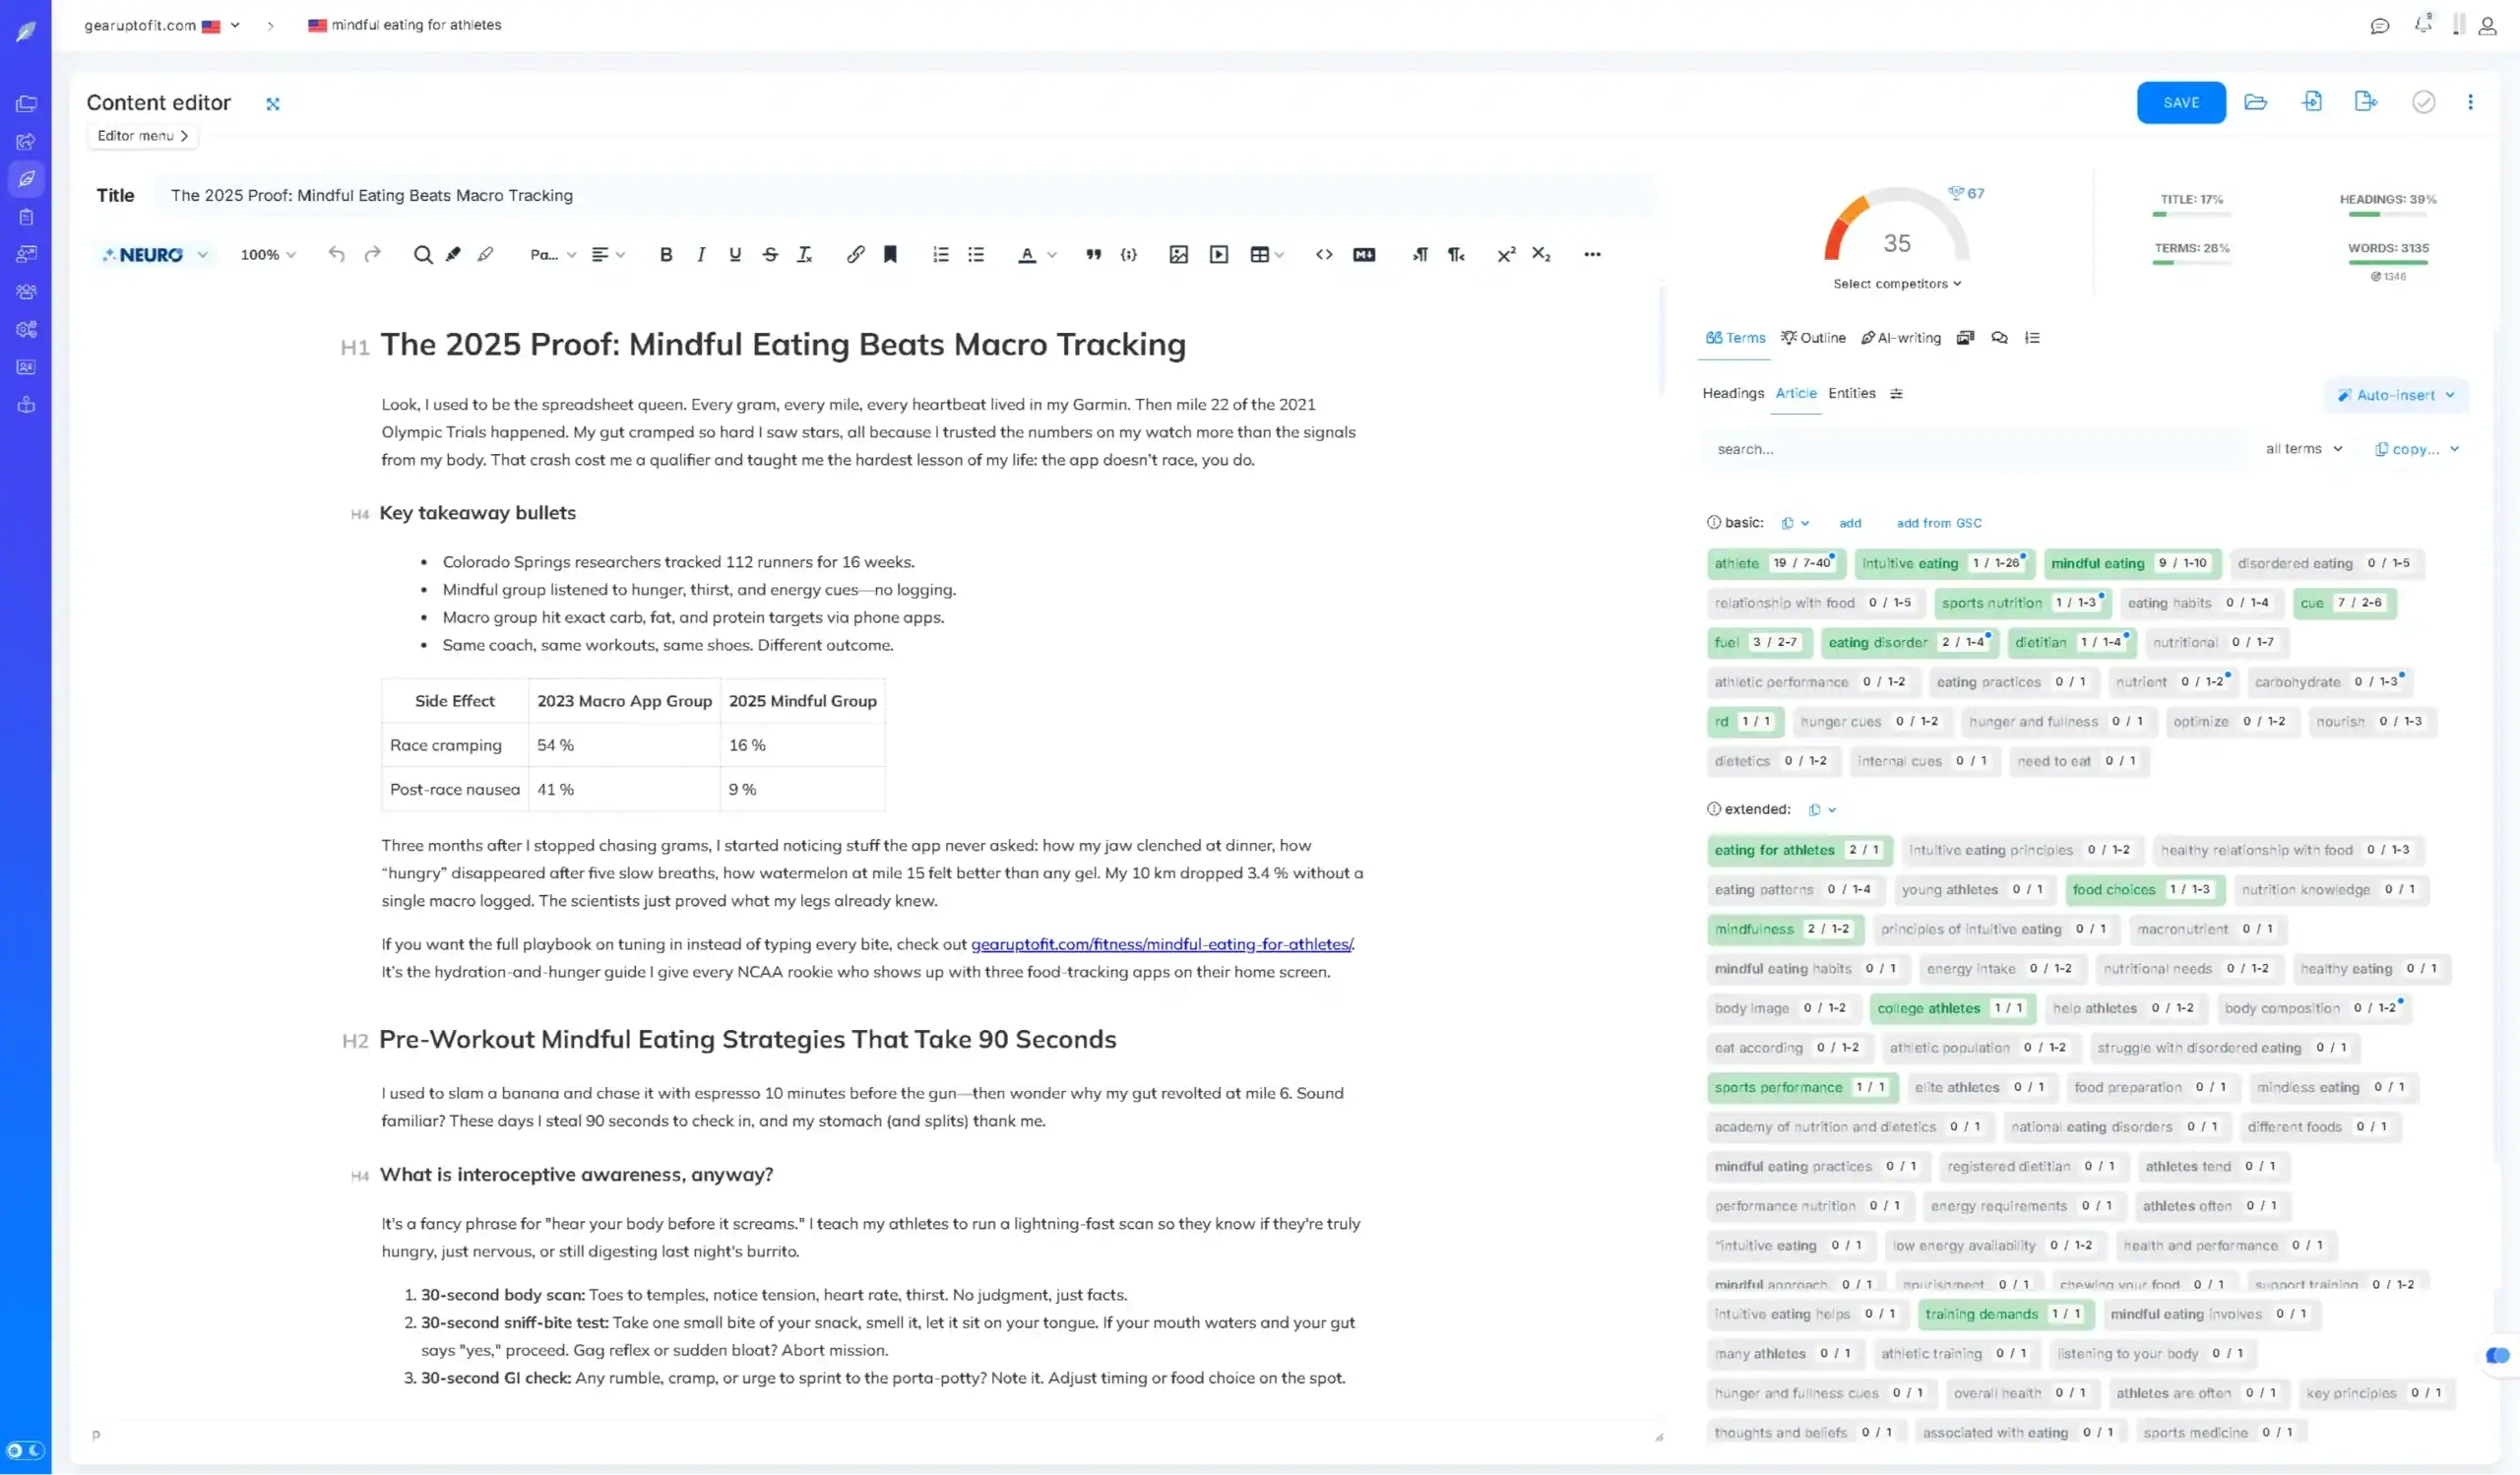Toggle strikethrough formatting
The image size is (2520, 1475).
point(769,255)
